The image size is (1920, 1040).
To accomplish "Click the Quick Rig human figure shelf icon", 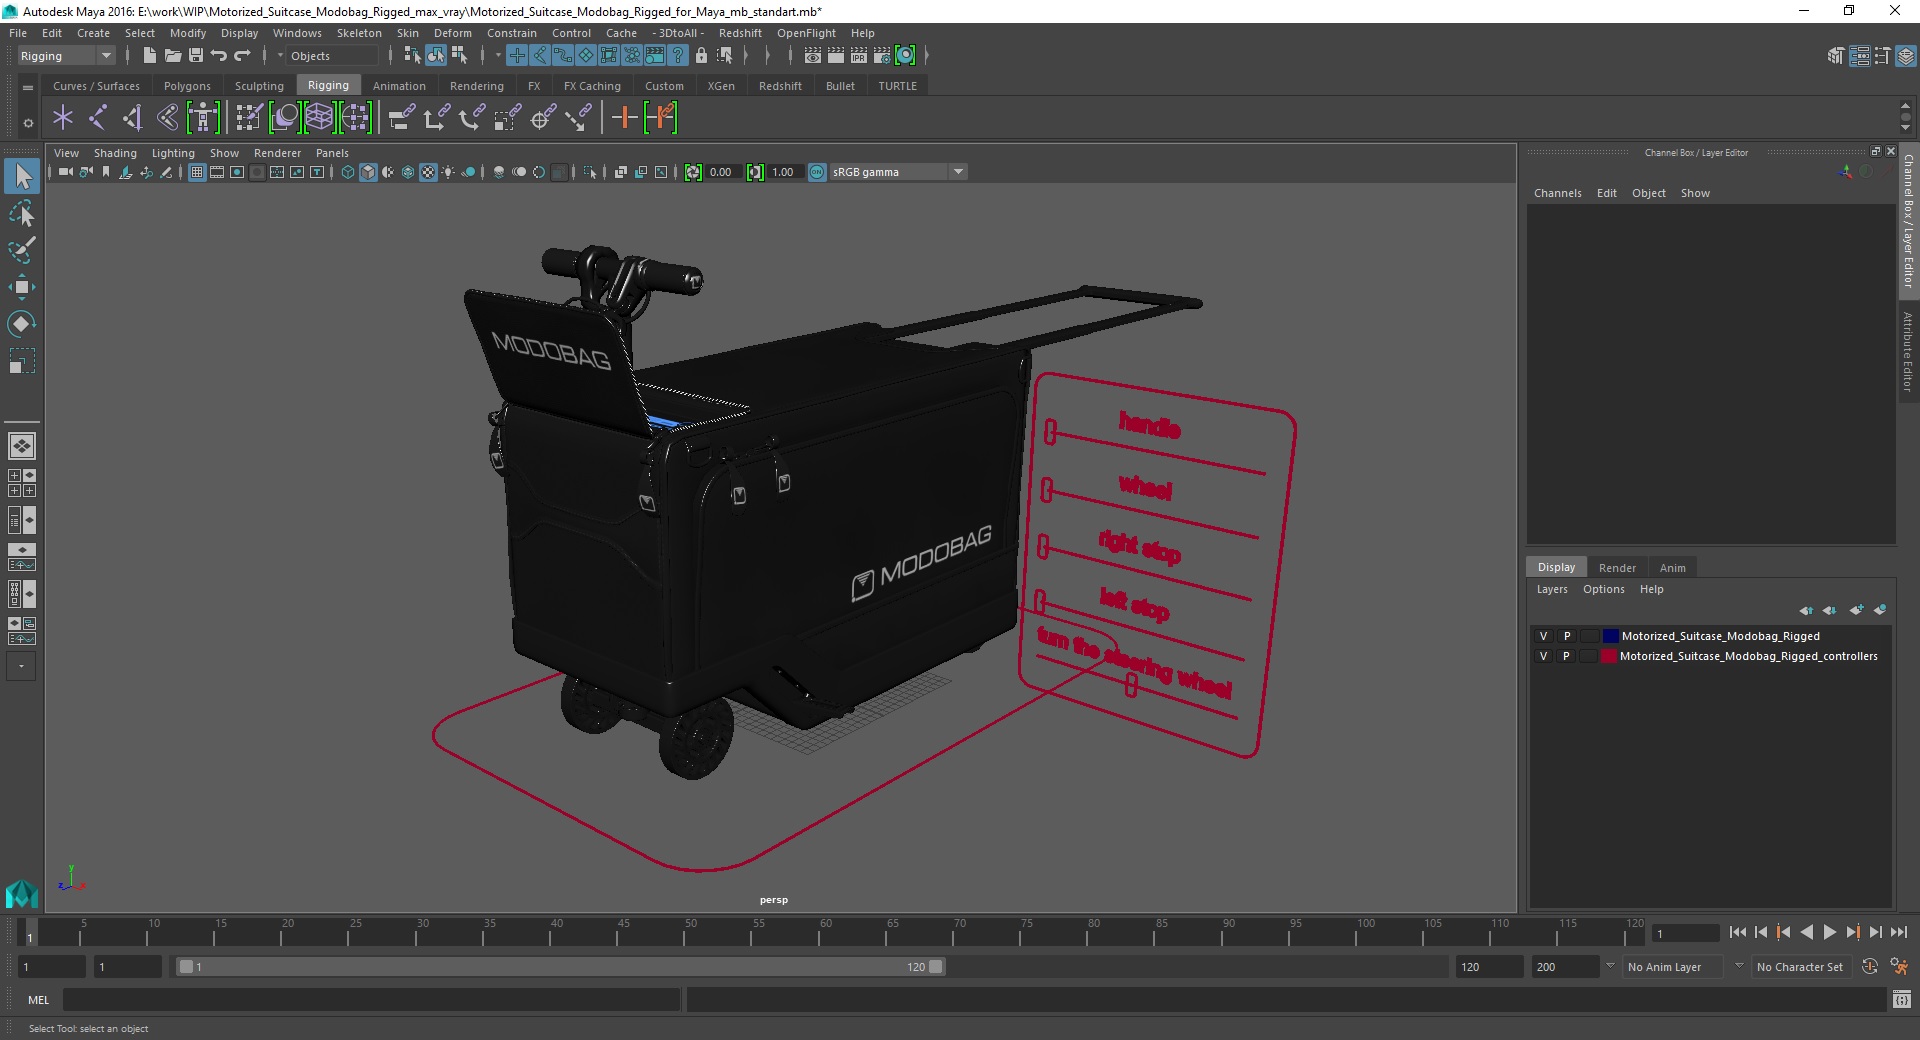I will tap(203, 118).
